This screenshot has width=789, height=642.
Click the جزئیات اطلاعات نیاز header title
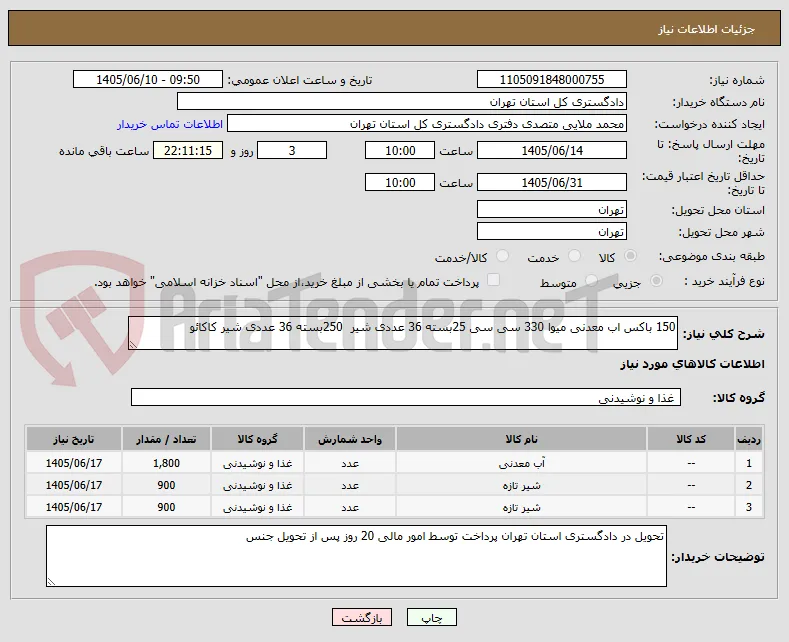[706, 29]
